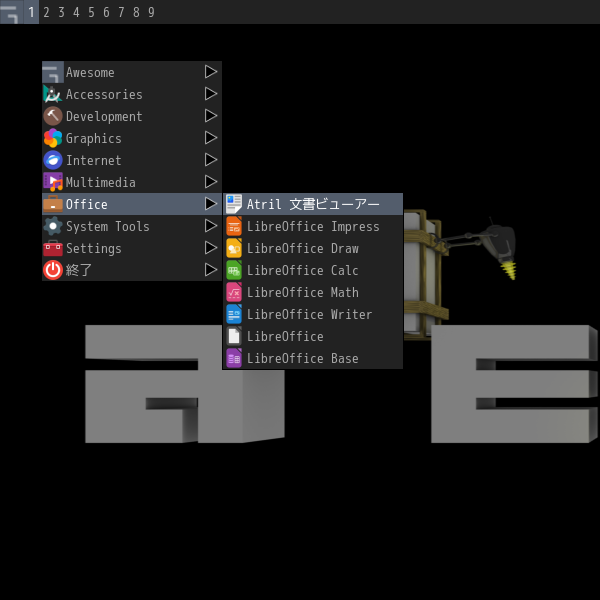The height and width of the screenshot is (600, 600).
Task: Switch to workspace tag 3
Action: click(61, 12)
